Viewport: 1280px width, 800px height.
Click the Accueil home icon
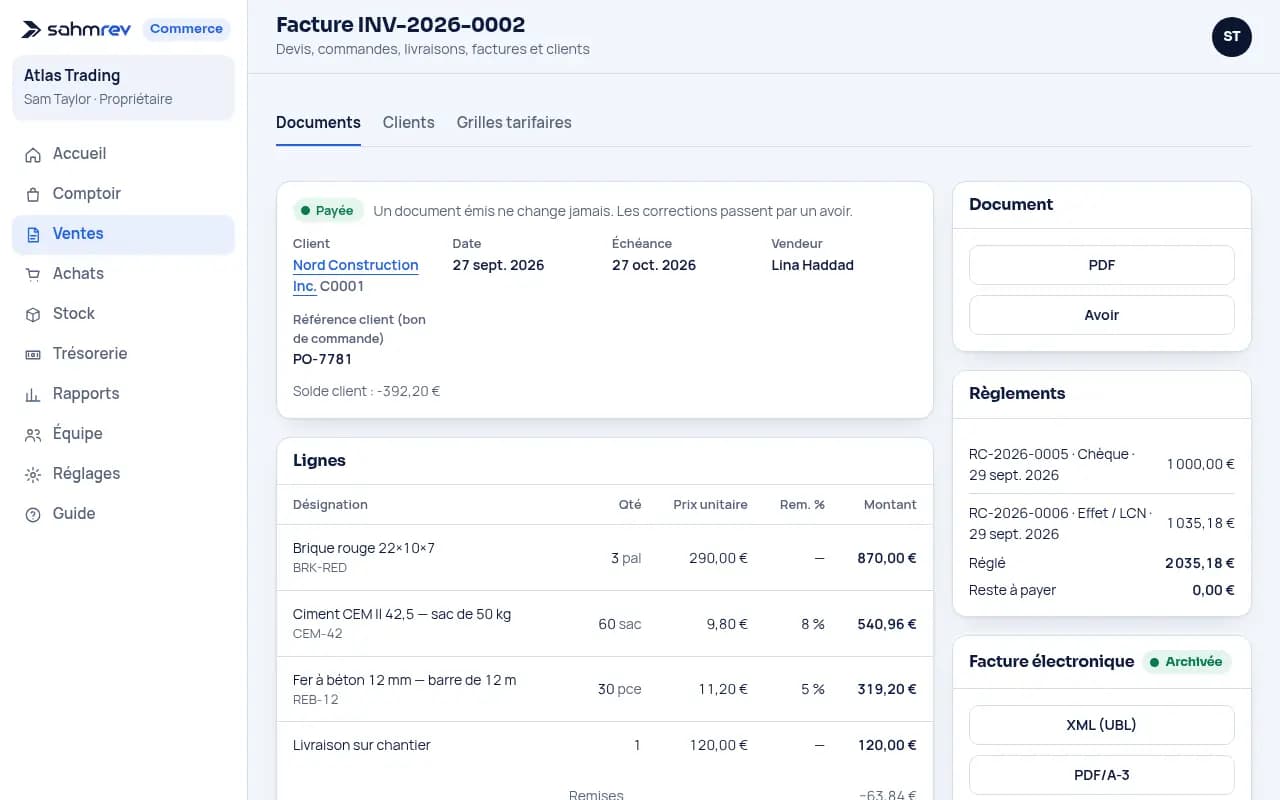[x=33, y=154]
